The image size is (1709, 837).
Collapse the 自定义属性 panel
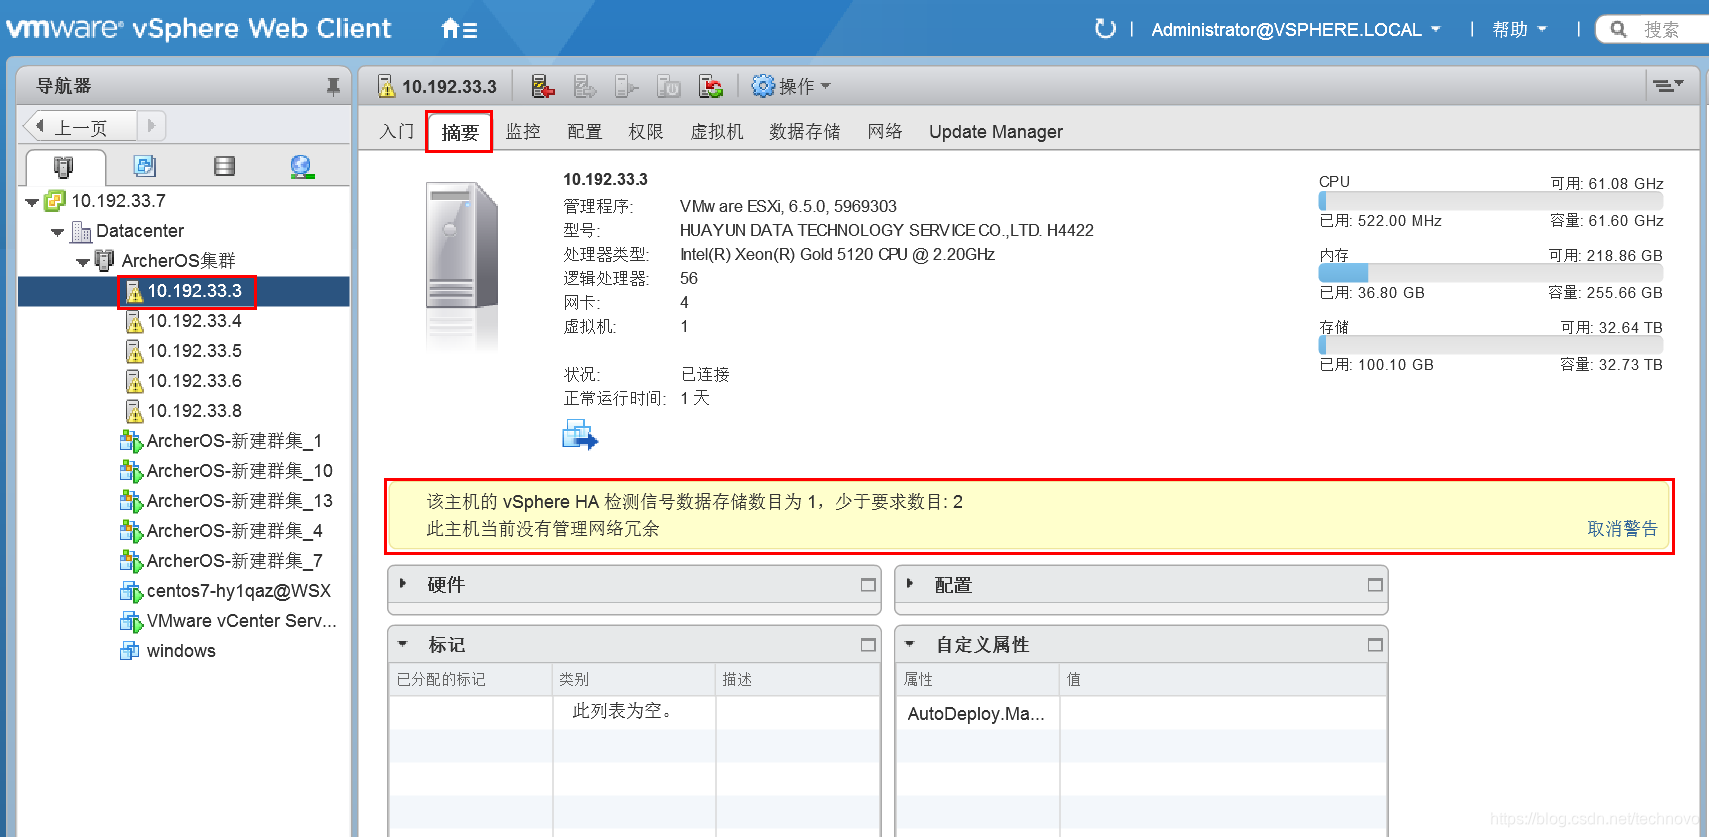[x=910, y=645]
